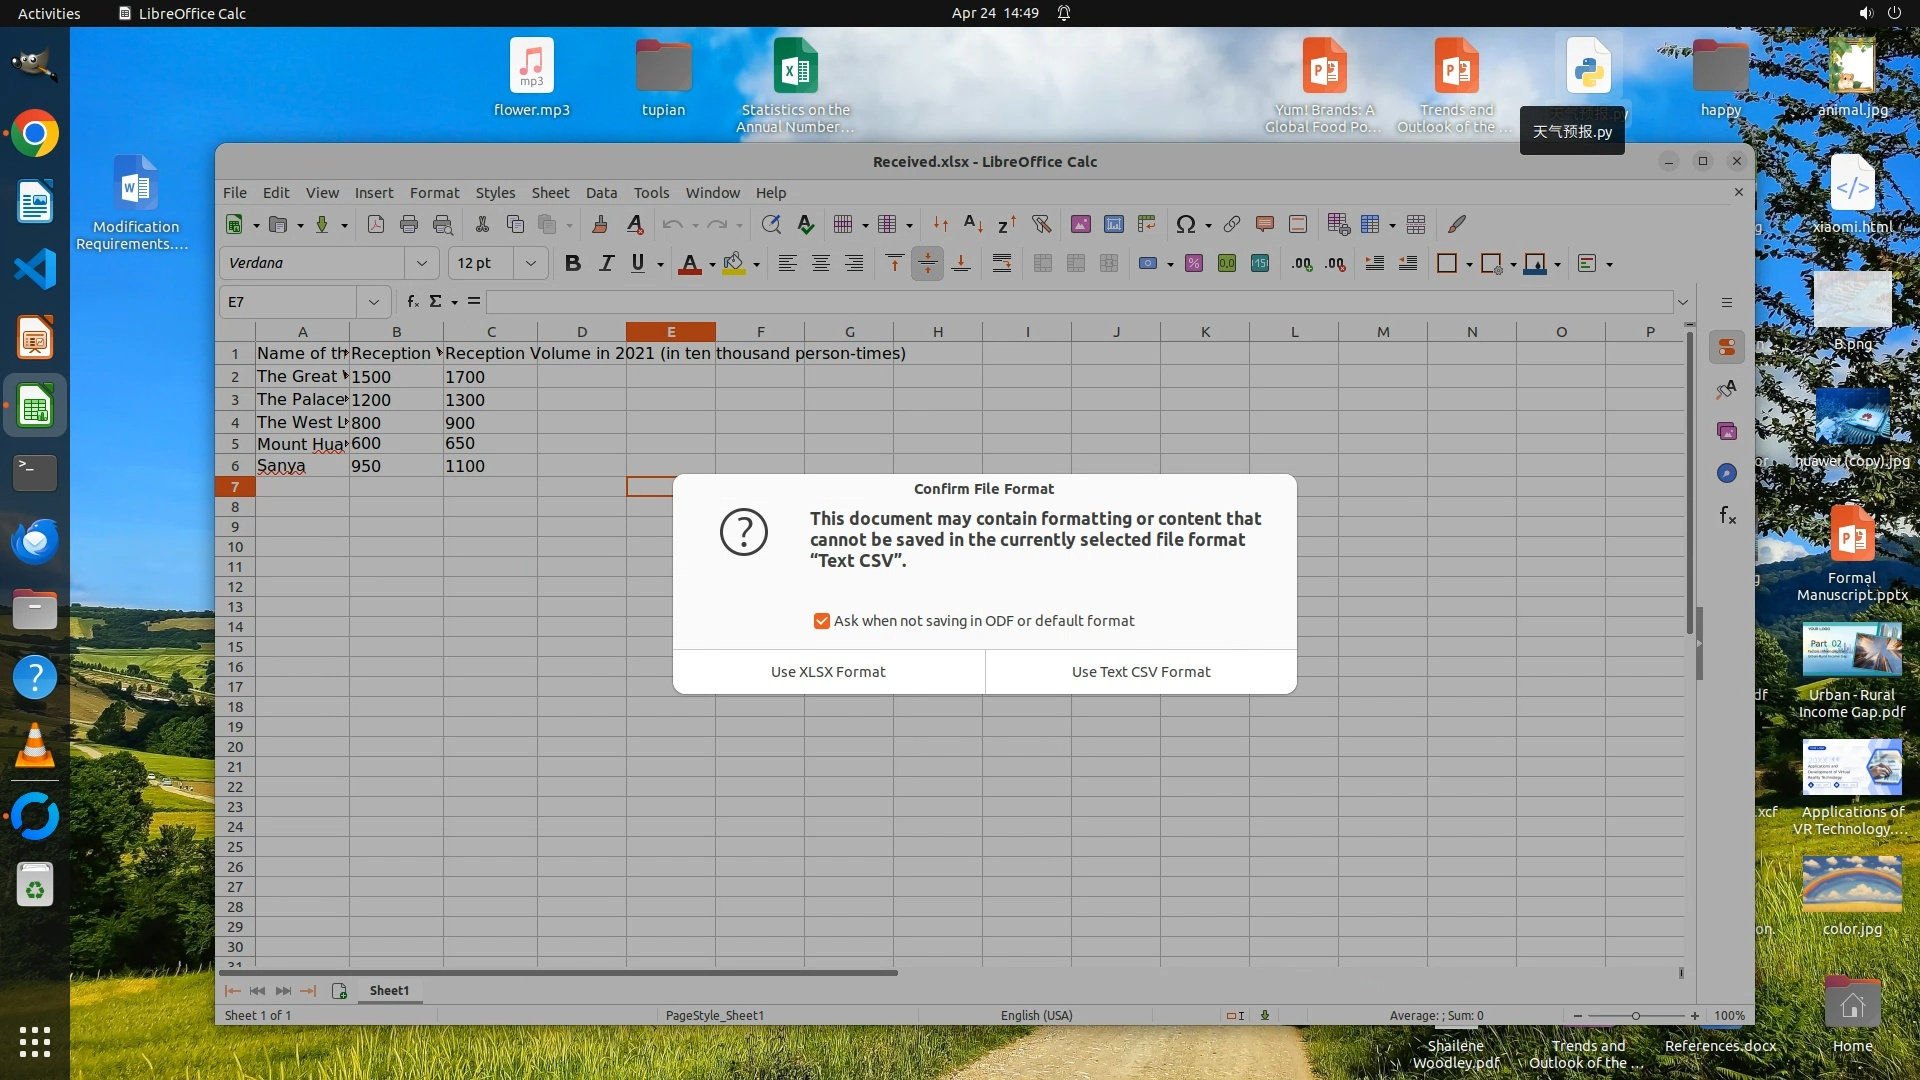Click Format as Percent icon
The height and width of the screenshot is (1080, 1920).
[x=1193, y=263]
